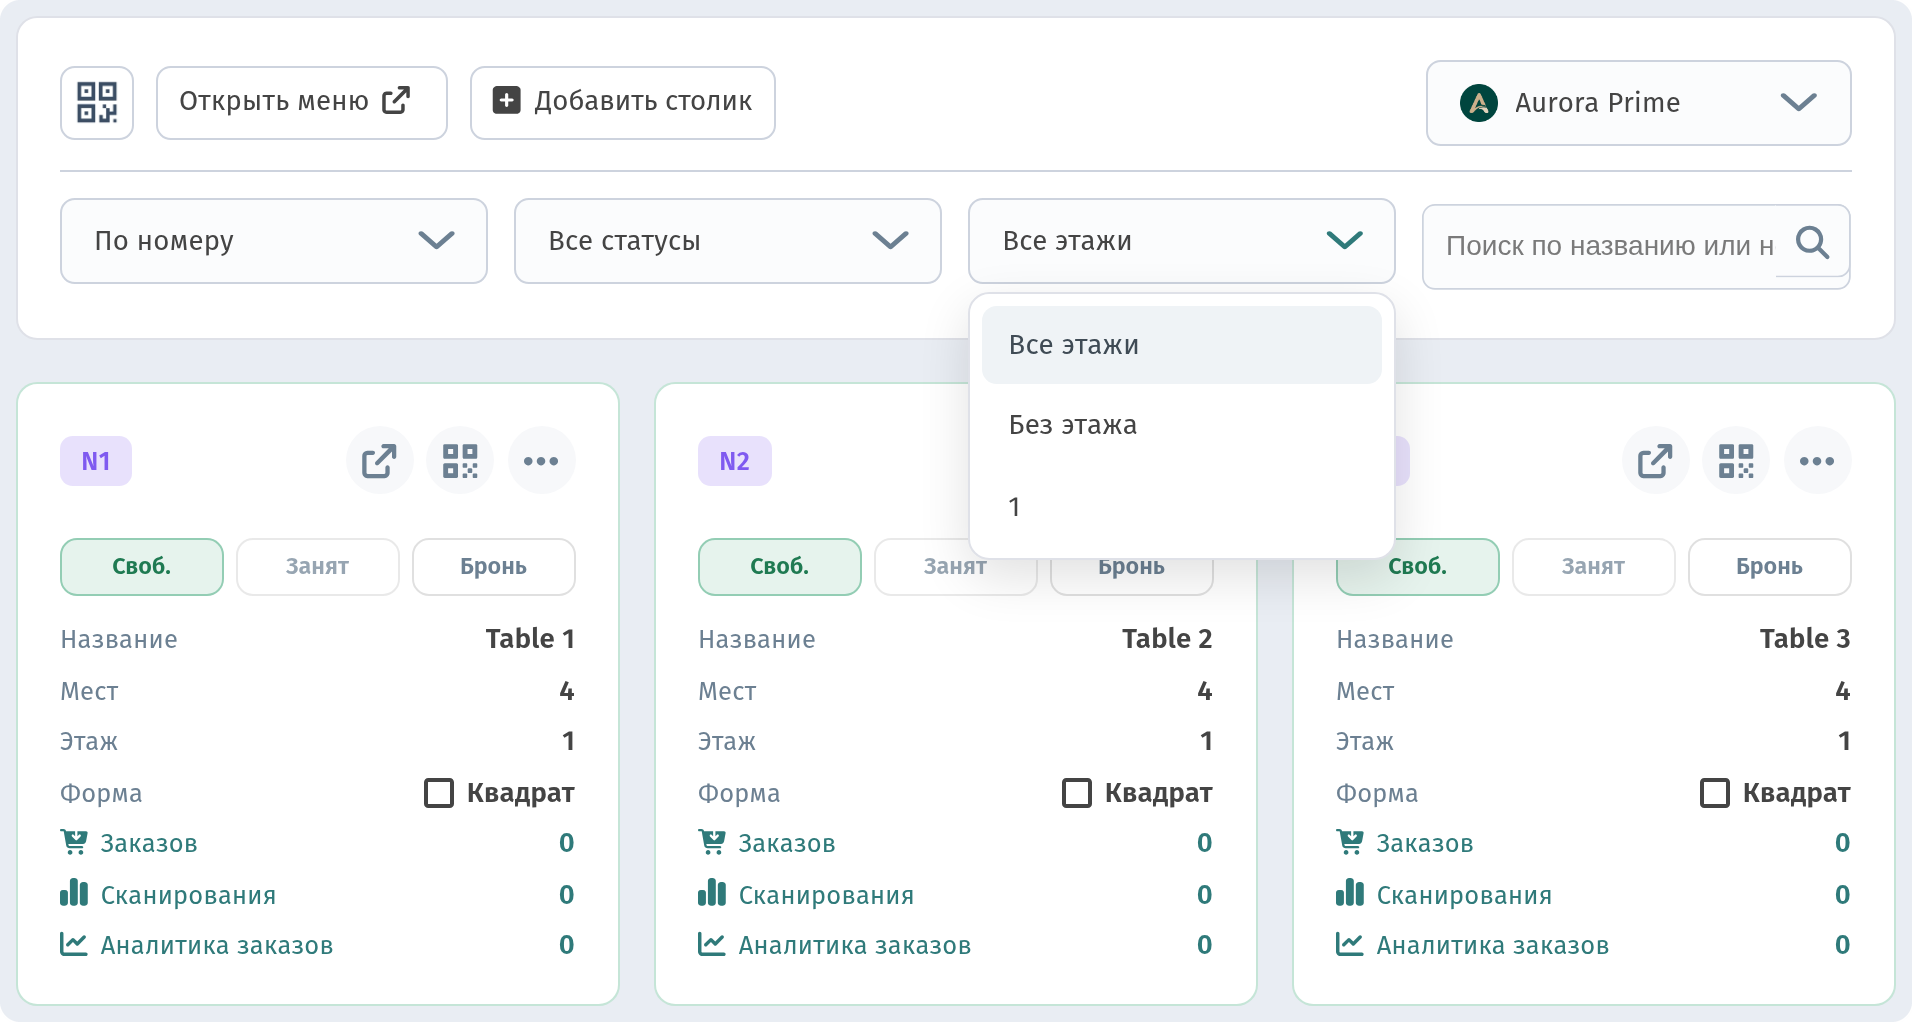The image size is (1912, 1022).
Task: Set table N1 status to Занят
Action: [318, 567]
